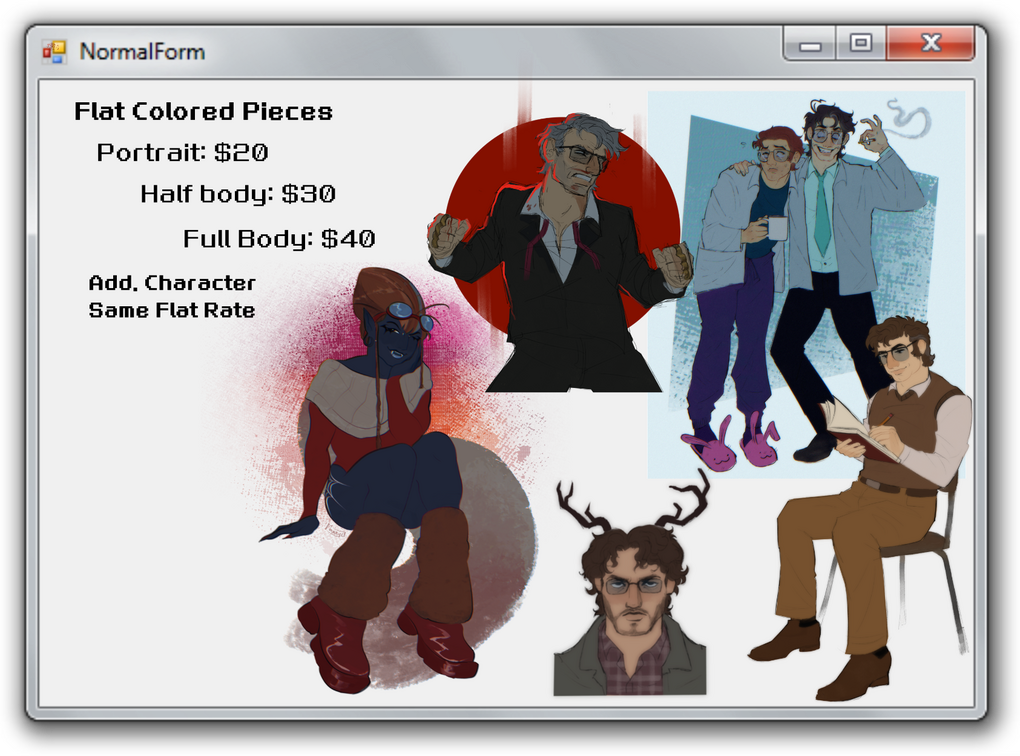Viewport: 1020px width, 756px height.
Task: Select the Flat Colored Pieces heading
Action: click(x=203, y=111)
